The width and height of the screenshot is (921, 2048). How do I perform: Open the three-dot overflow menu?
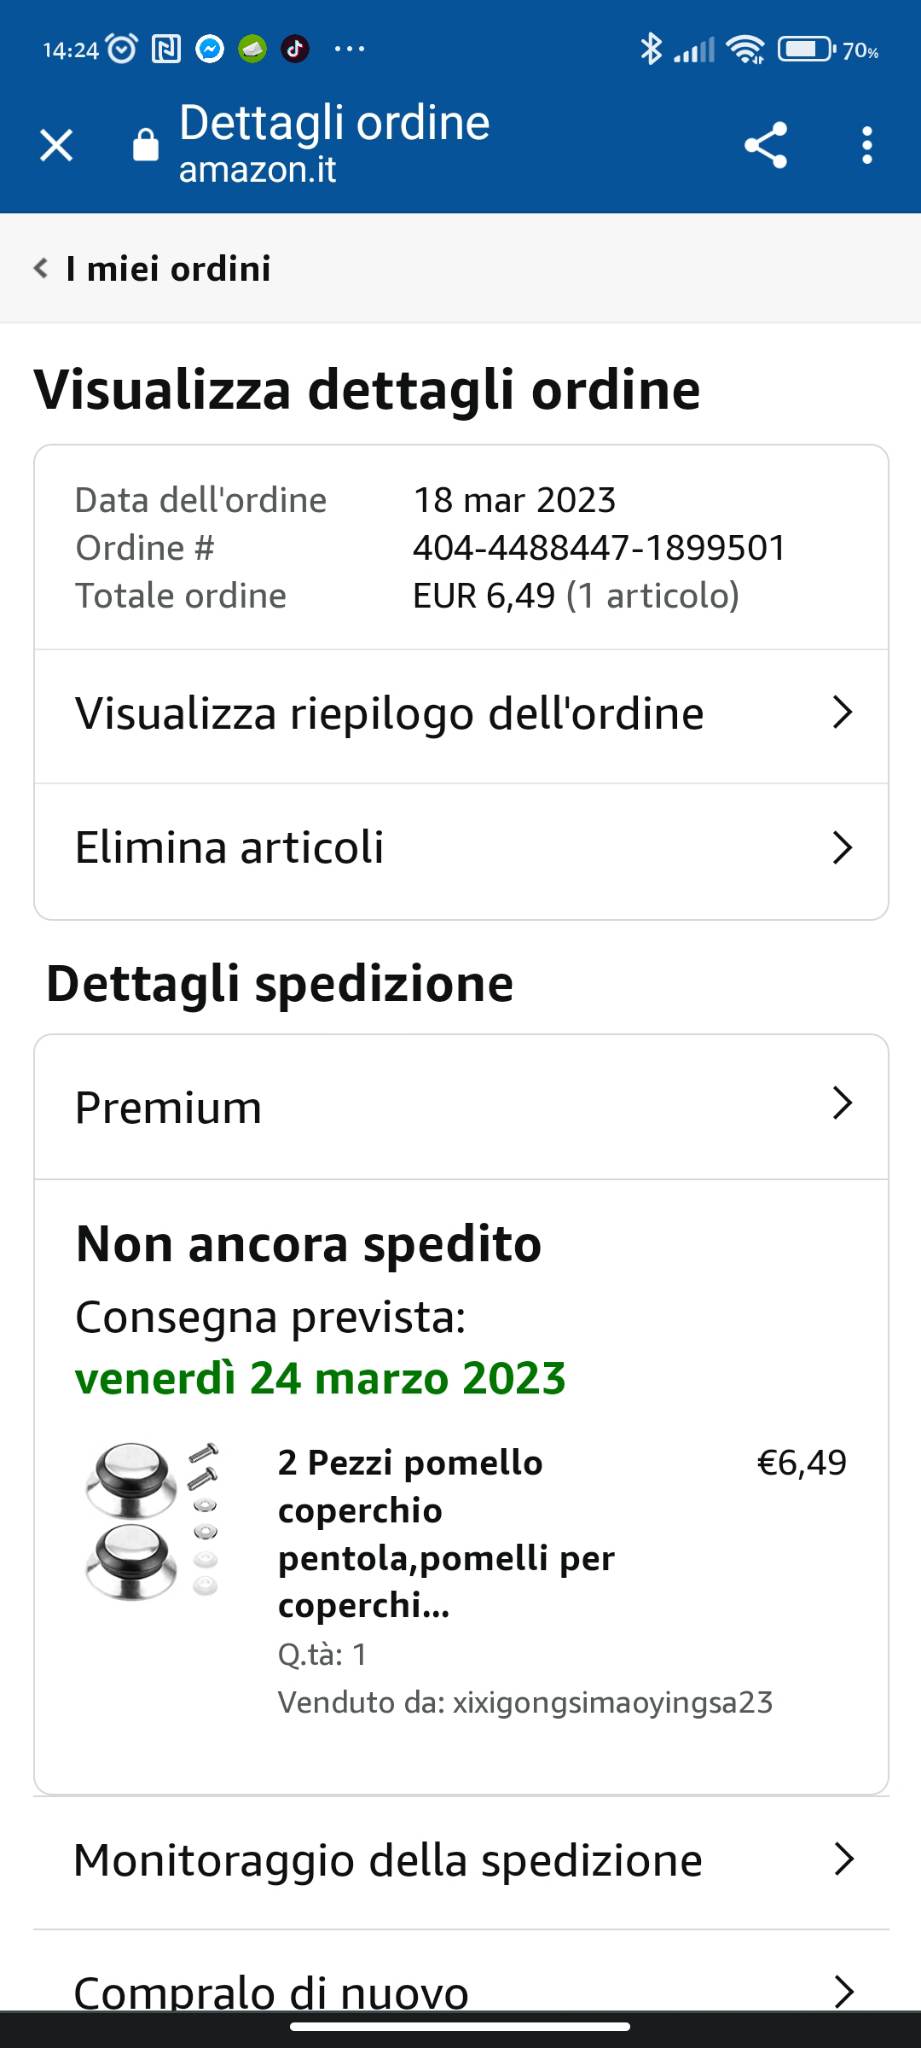tap(867, 146)
